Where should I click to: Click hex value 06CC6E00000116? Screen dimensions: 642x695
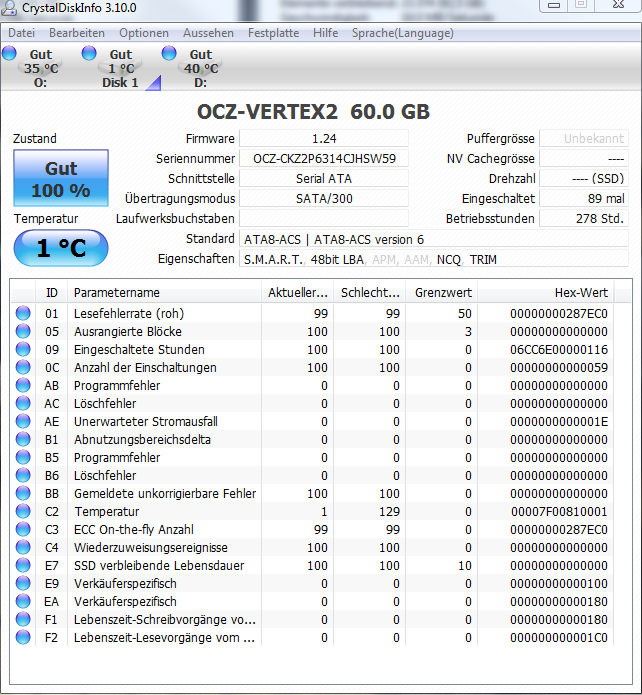click(559, 350)
